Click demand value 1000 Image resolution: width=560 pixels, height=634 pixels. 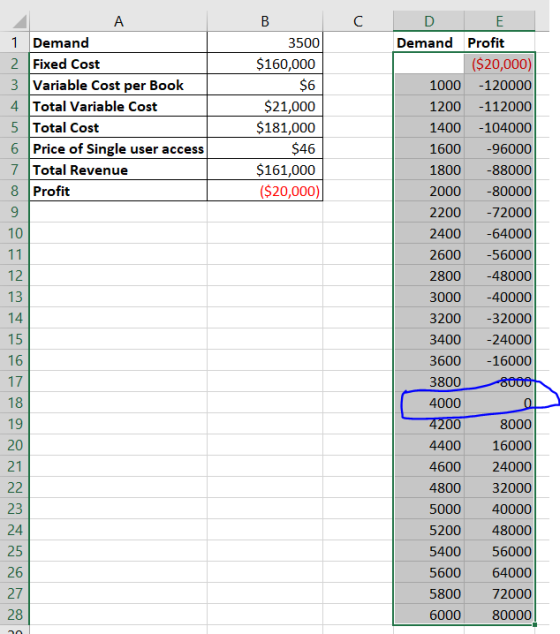pos(429,85)
